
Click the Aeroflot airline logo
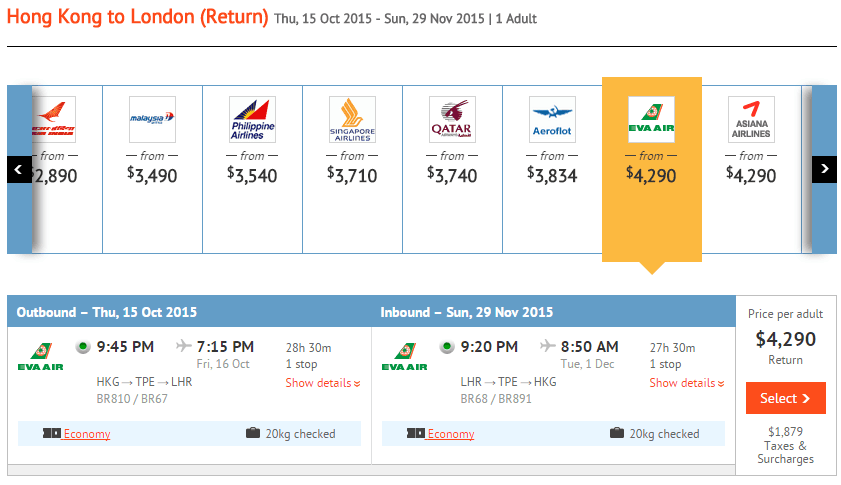pos(552,120)
